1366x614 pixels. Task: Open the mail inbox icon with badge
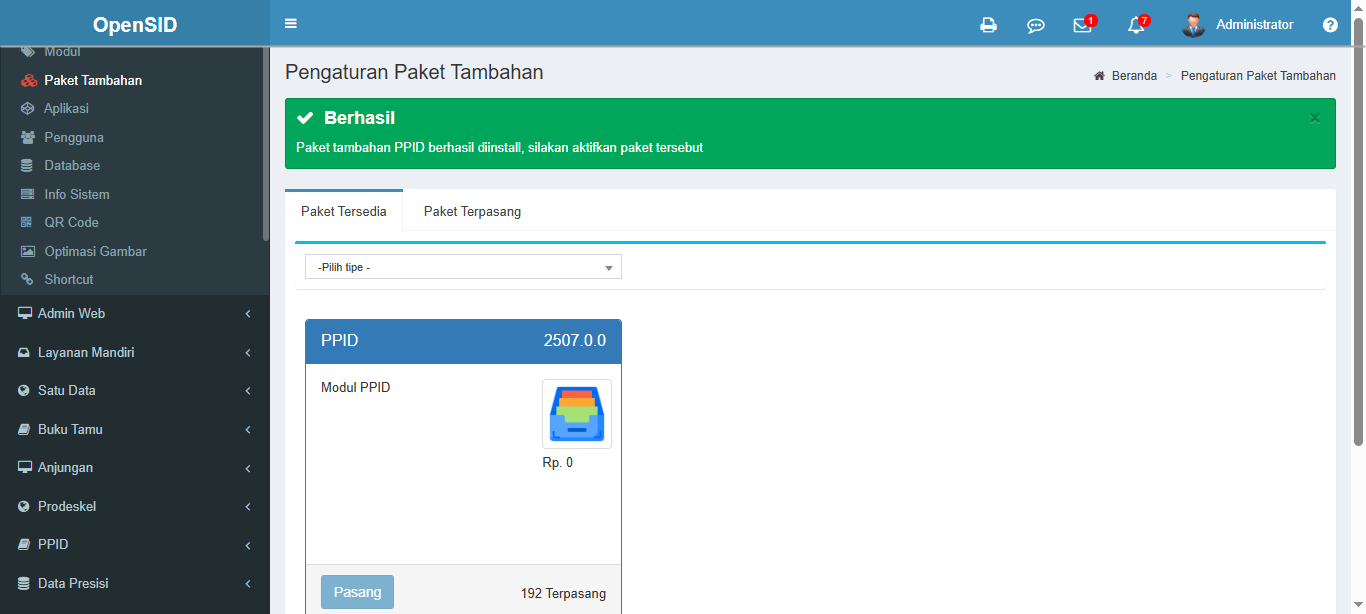[1084, 24]
